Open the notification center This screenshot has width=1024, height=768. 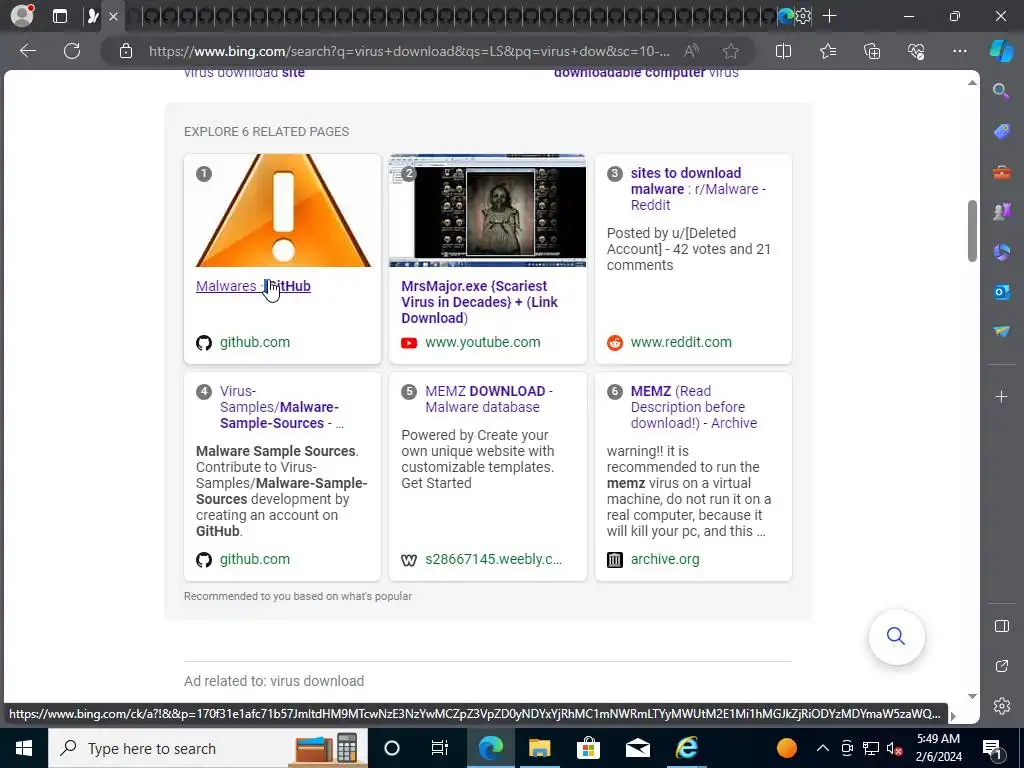[992, 748]
